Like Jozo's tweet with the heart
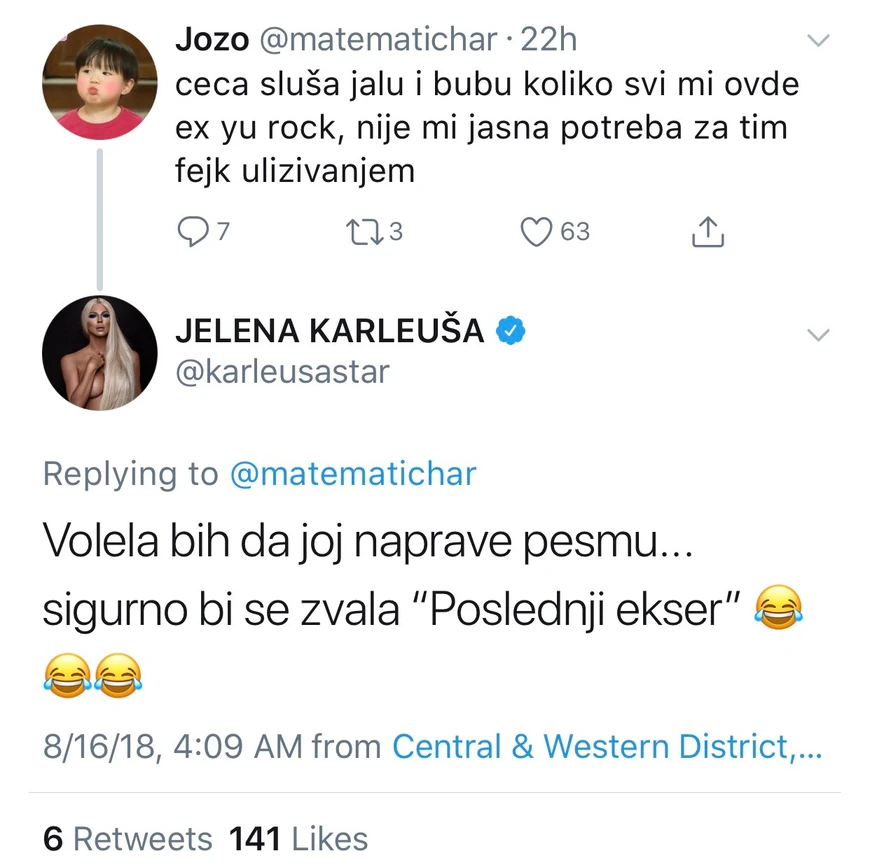The height and width of the screenshot is (865, 870). point(538,232)
